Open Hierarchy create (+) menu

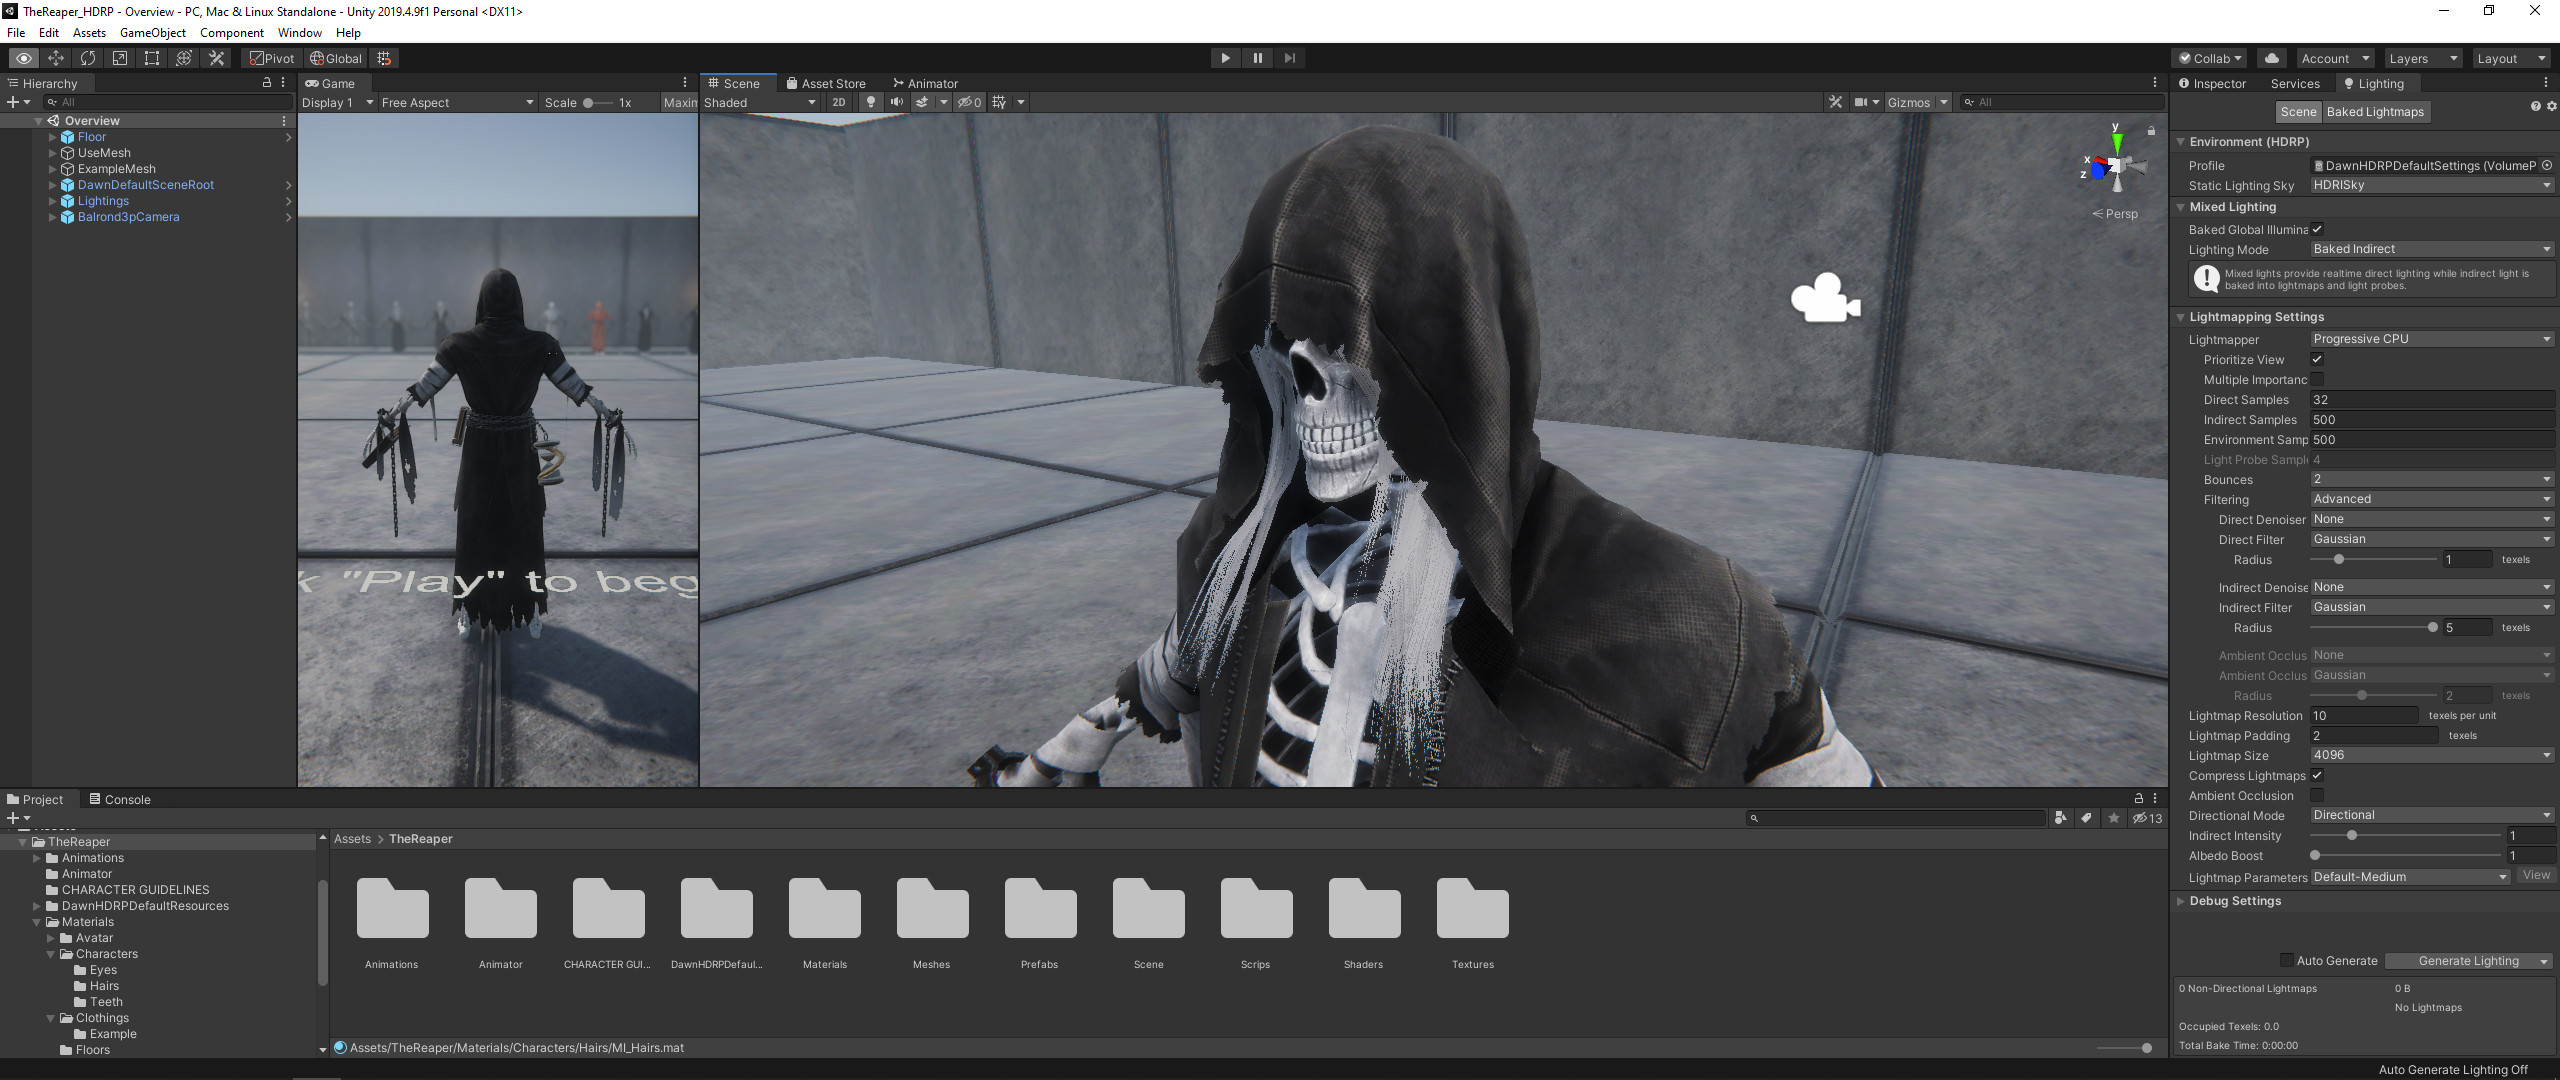(18, 102)
